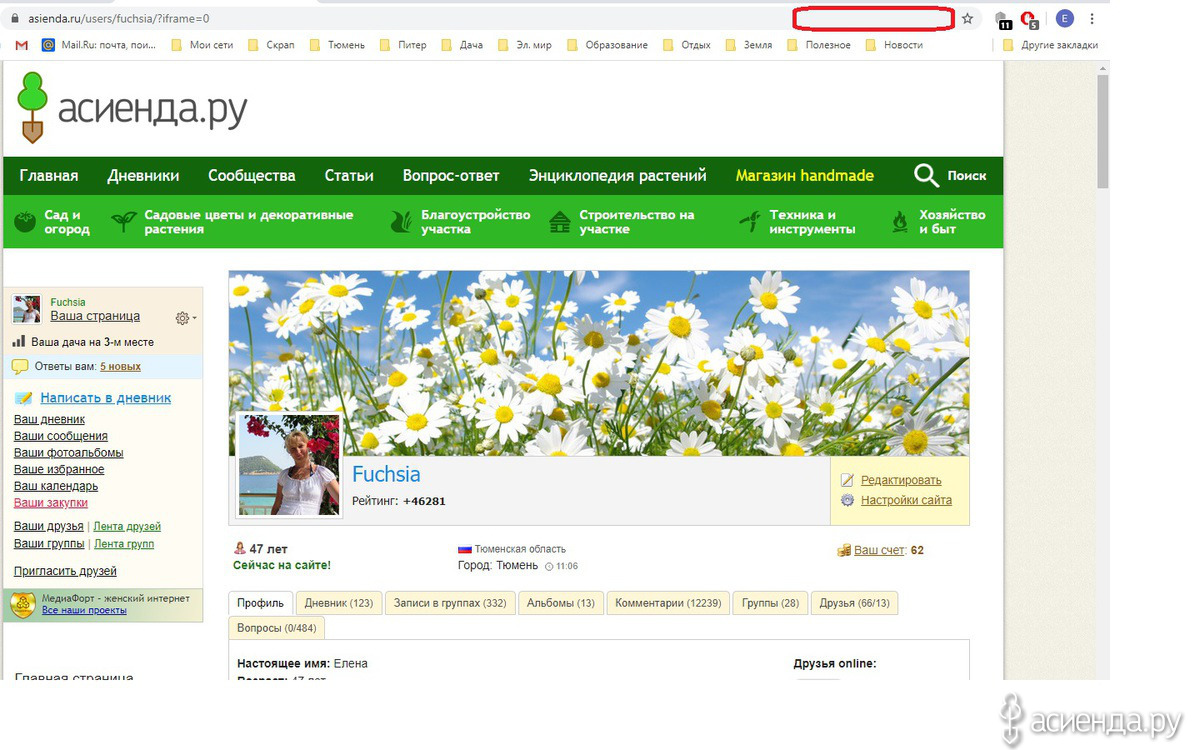The width and height of the screenshot is (1200, 750).
Task: Open the Написать в дневник link
Action: (106, 398)
